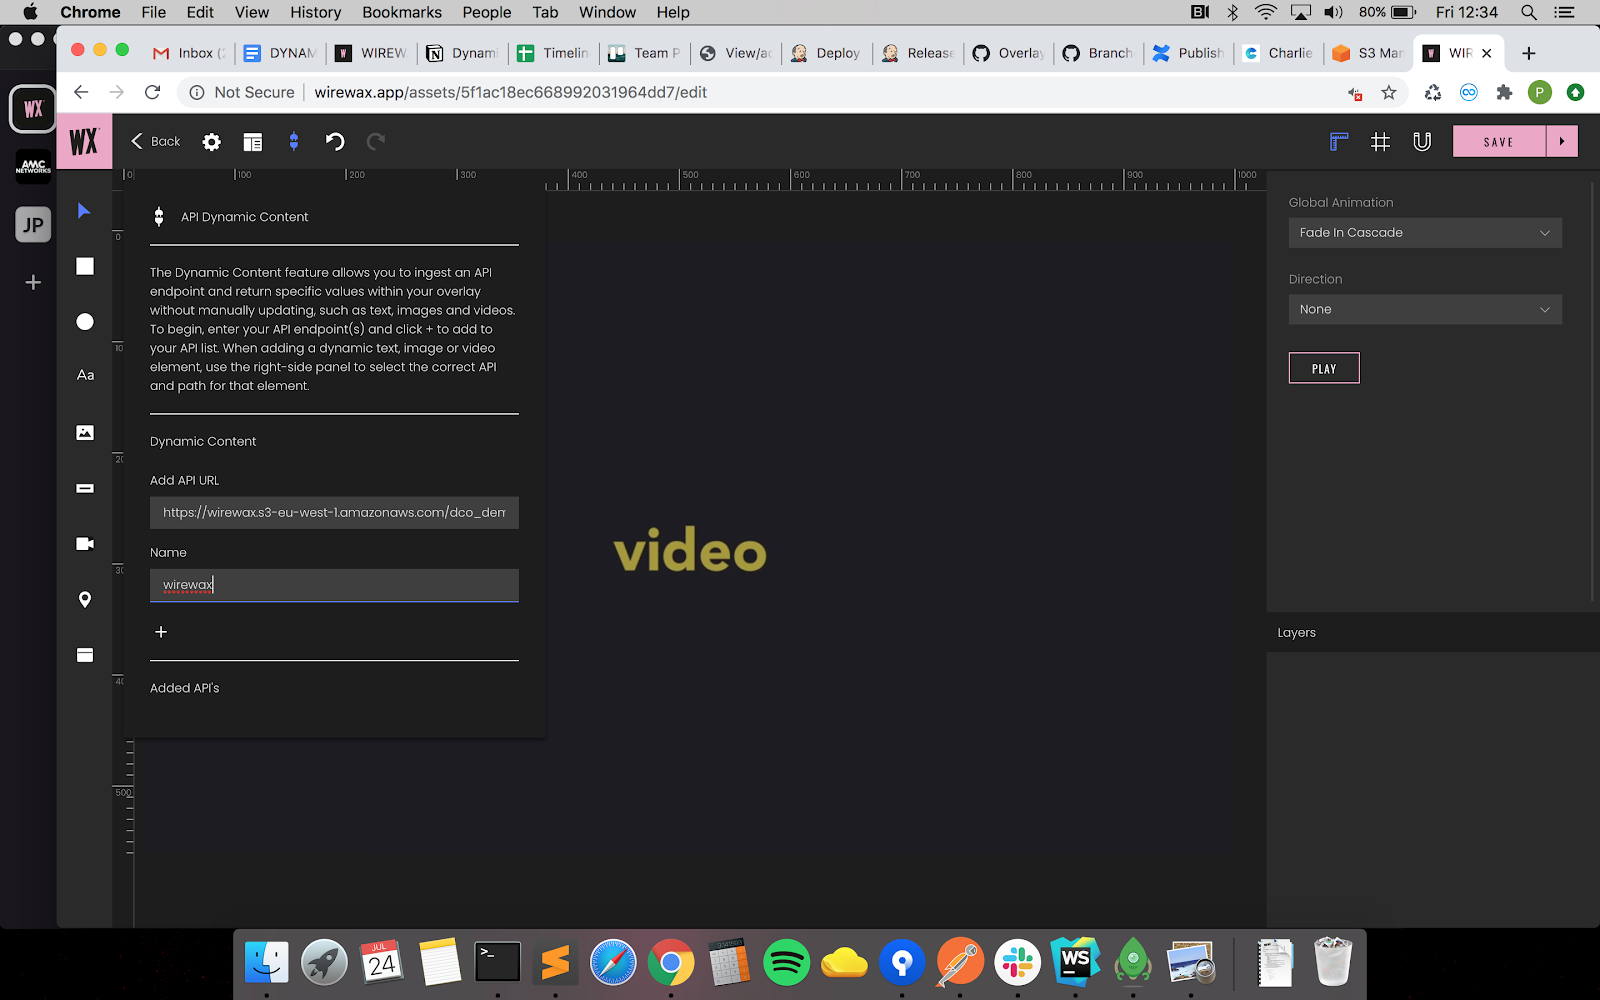
Task: Pick the video camera element tool
Action: pos(85,544)
